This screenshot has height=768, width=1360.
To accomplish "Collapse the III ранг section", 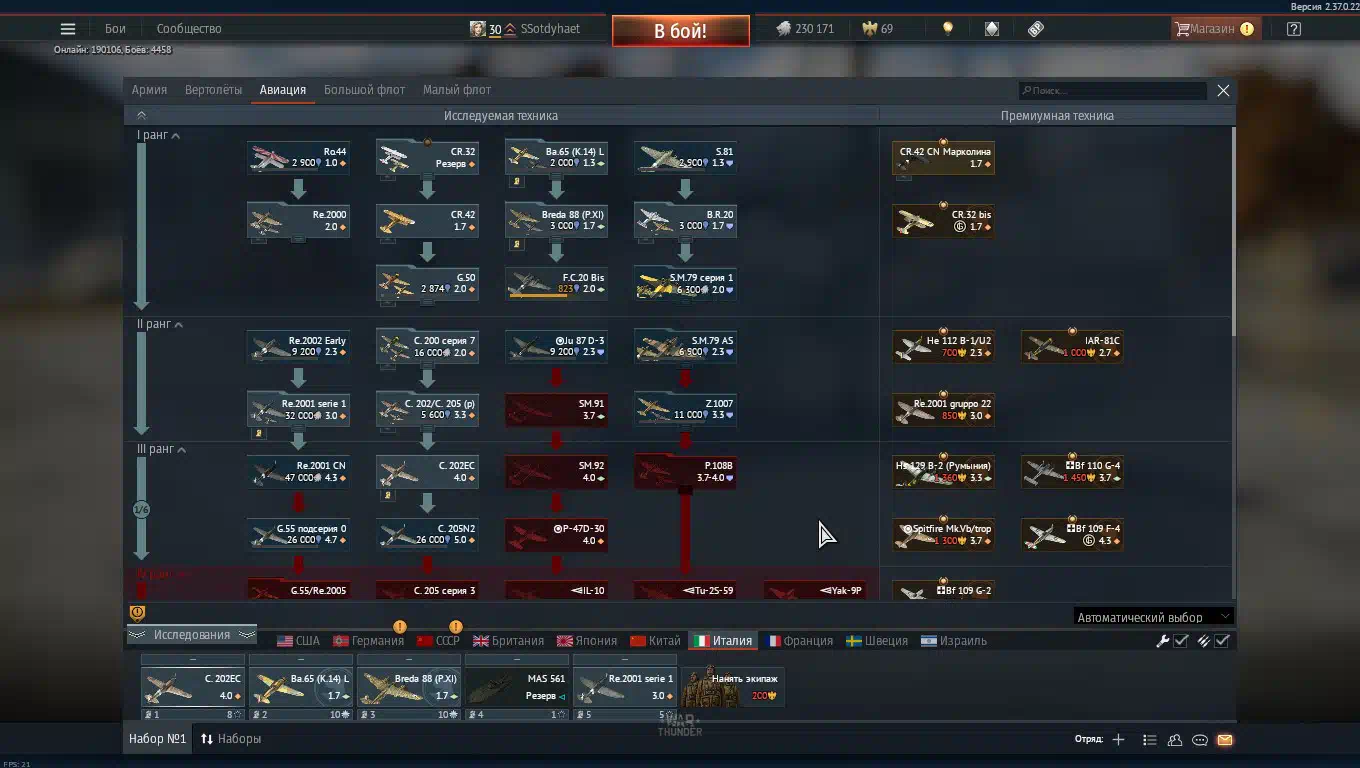I will [162, 449].
